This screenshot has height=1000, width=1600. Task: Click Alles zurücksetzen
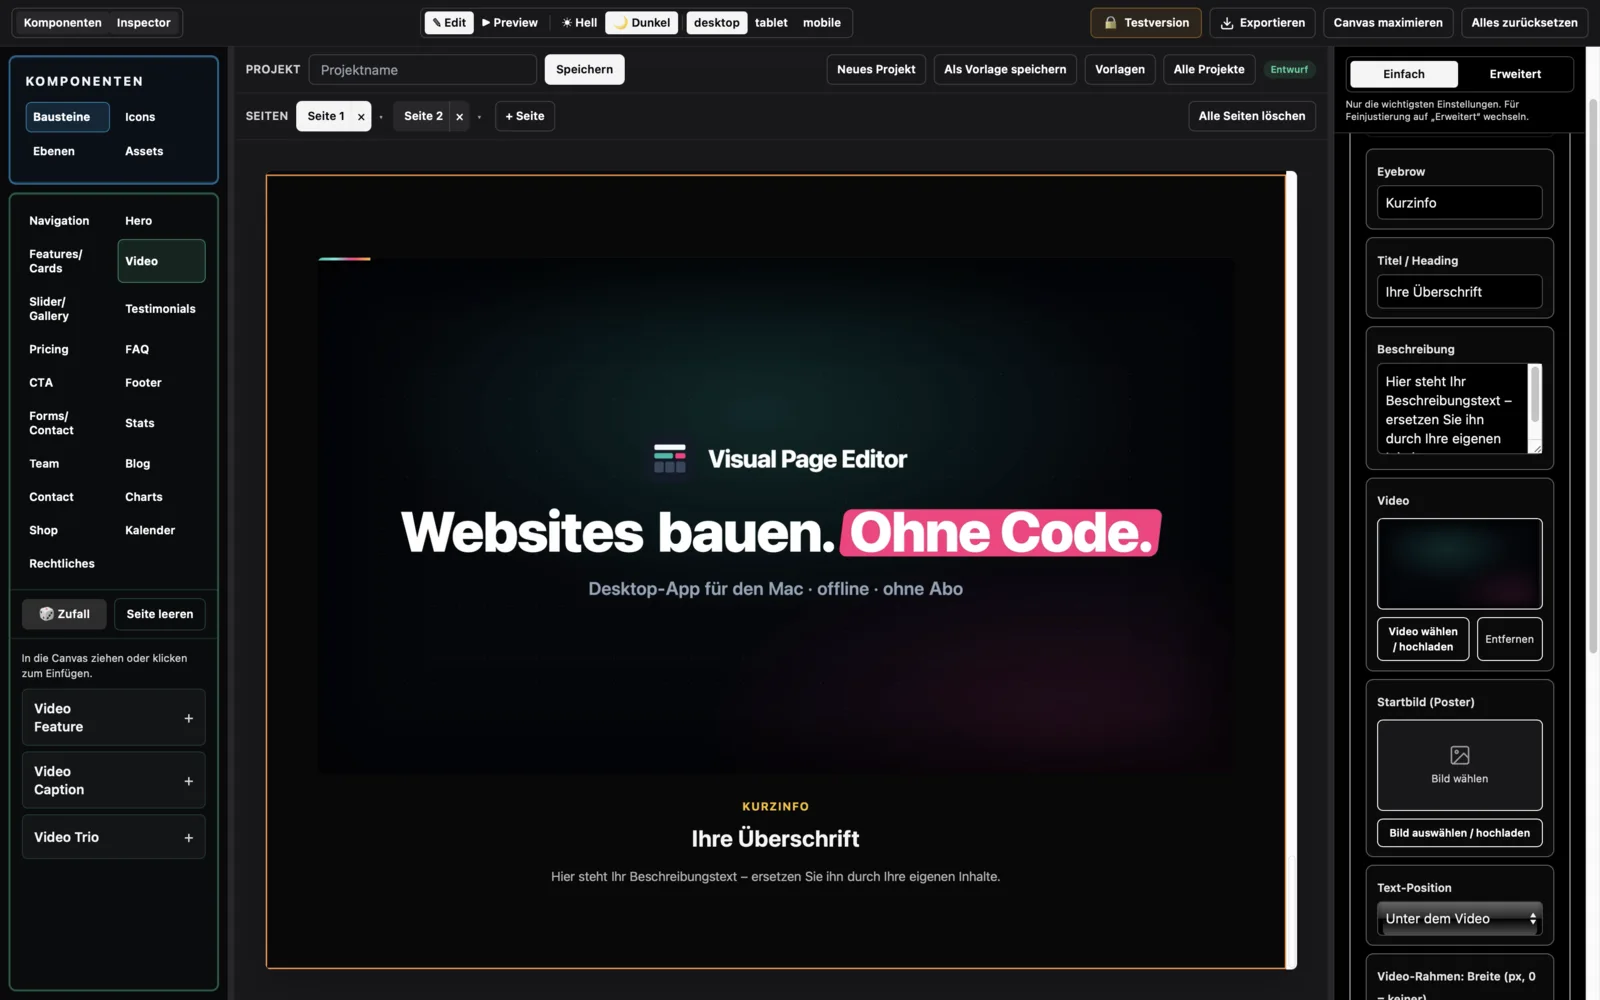click(x=1524, y=22)
